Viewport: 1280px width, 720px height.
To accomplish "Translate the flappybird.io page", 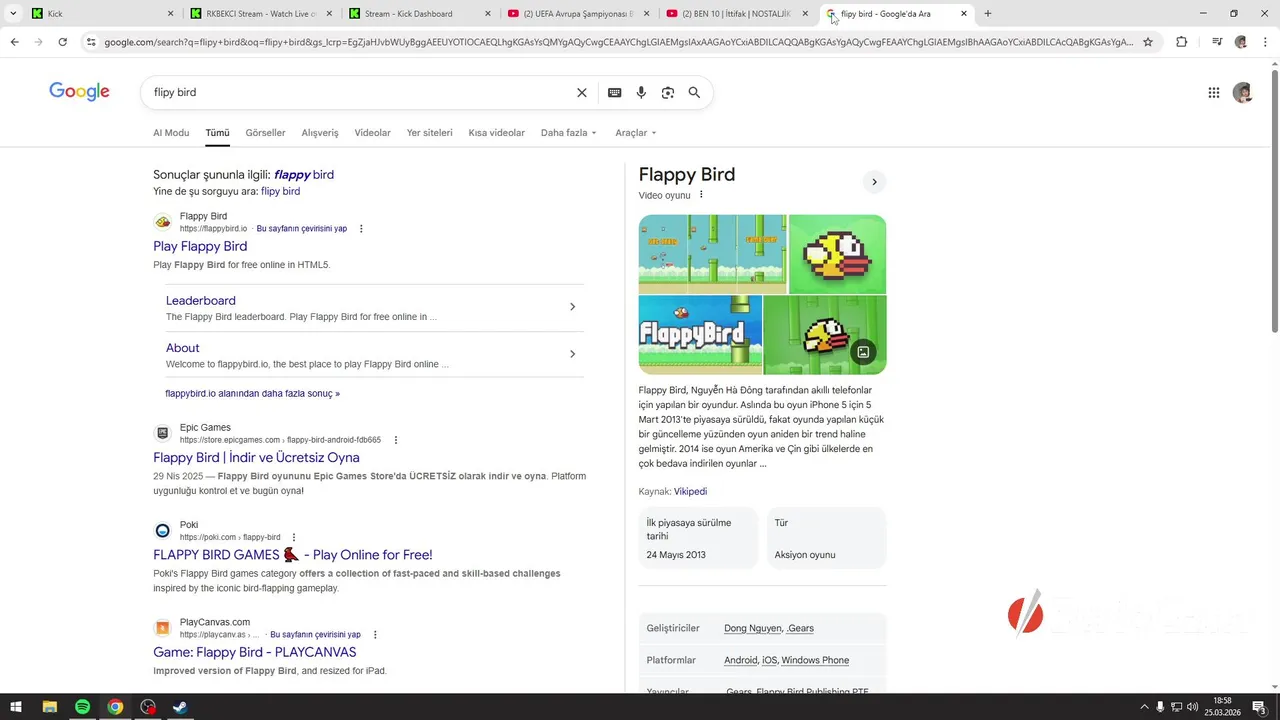I will (302, 229).
